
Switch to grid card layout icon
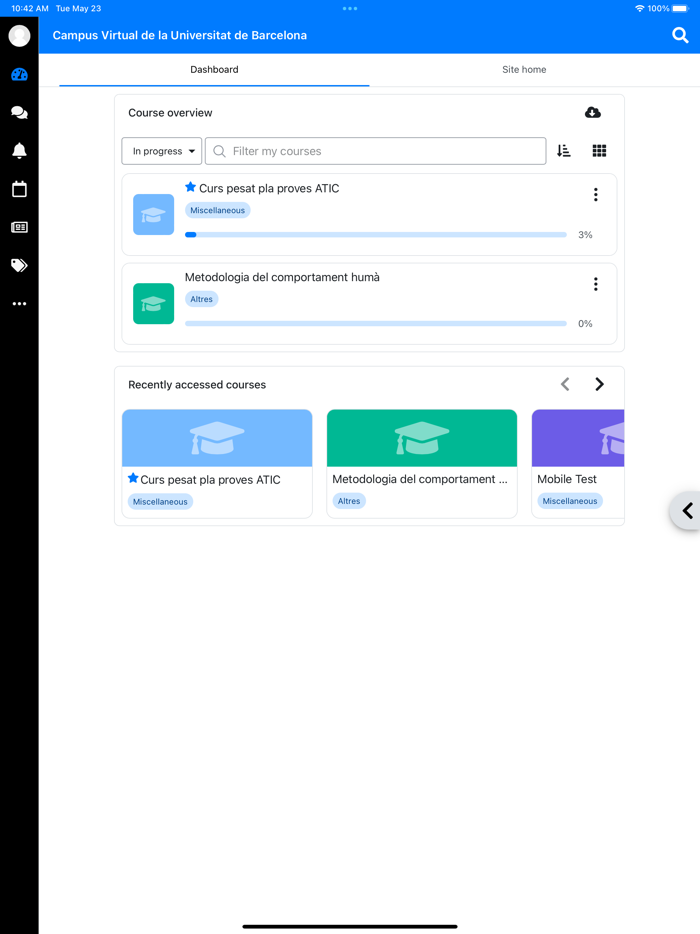point(599,151)
